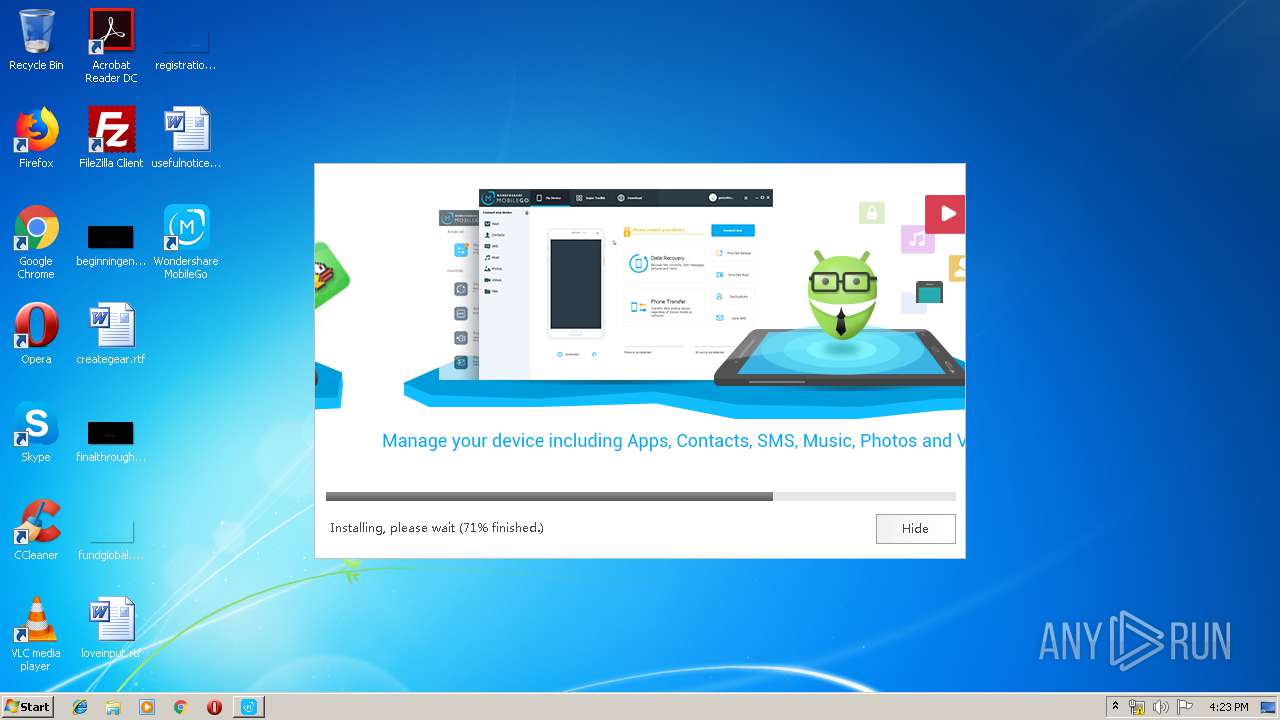
Task: Launch Opera from the desktop
Action: click(x=36, y=334)
